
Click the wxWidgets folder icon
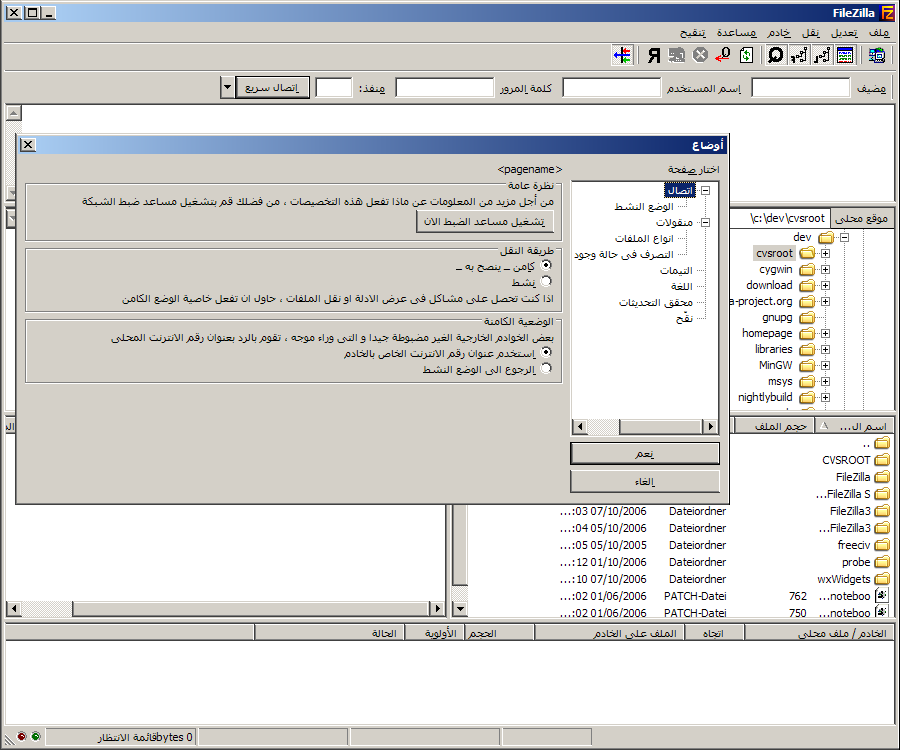pos(882,578)
